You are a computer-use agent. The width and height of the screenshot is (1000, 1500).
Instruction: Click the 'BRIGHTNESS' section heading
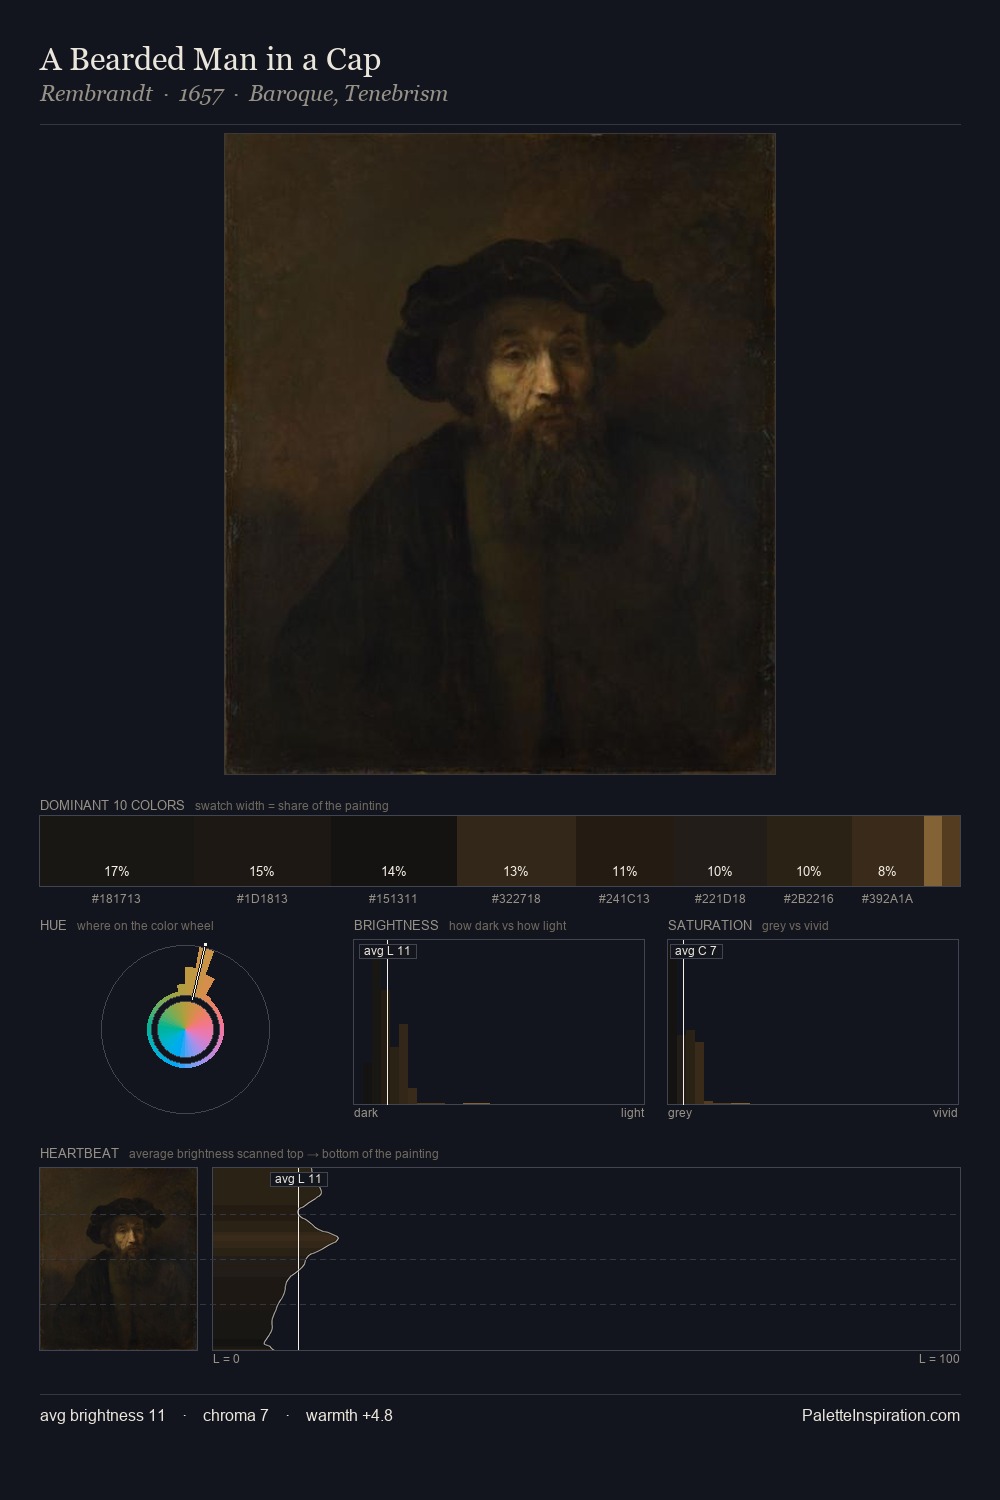click(396, 925)
